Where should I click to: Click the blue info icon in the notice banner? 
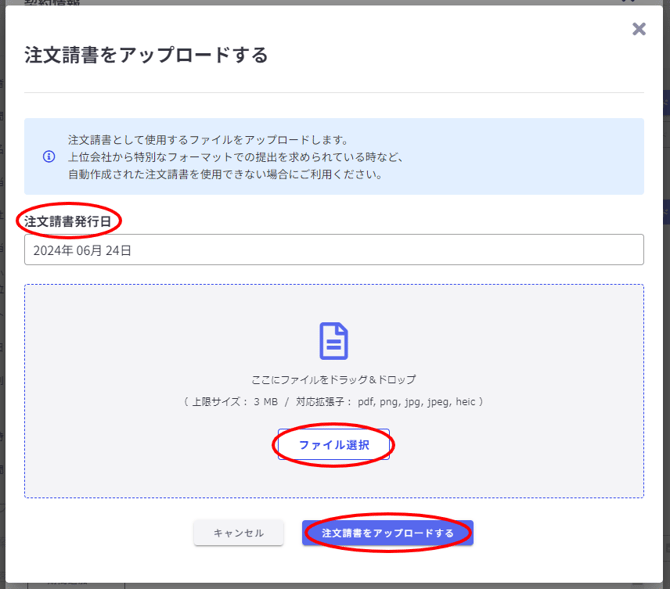click(48, 157)
